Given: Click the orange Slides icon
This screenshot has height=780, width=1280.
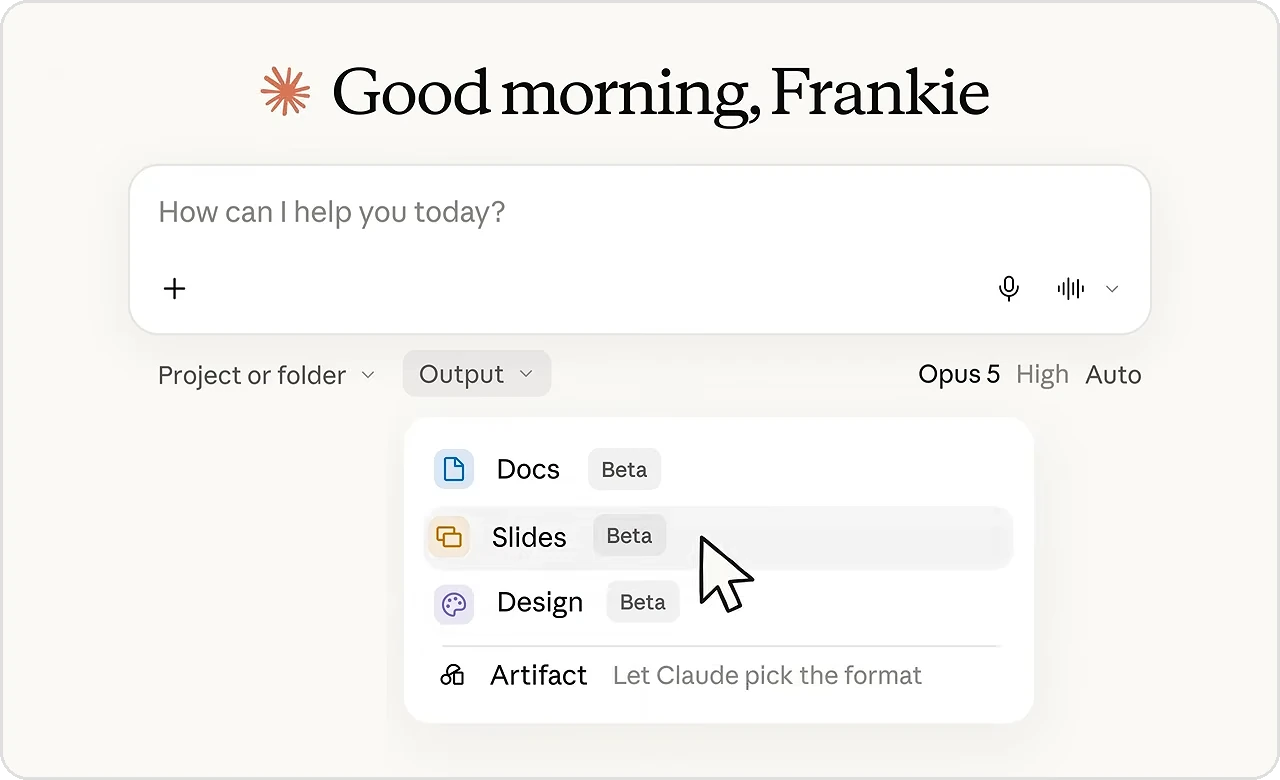Looking at the screenshot, I should pos(449,537).
